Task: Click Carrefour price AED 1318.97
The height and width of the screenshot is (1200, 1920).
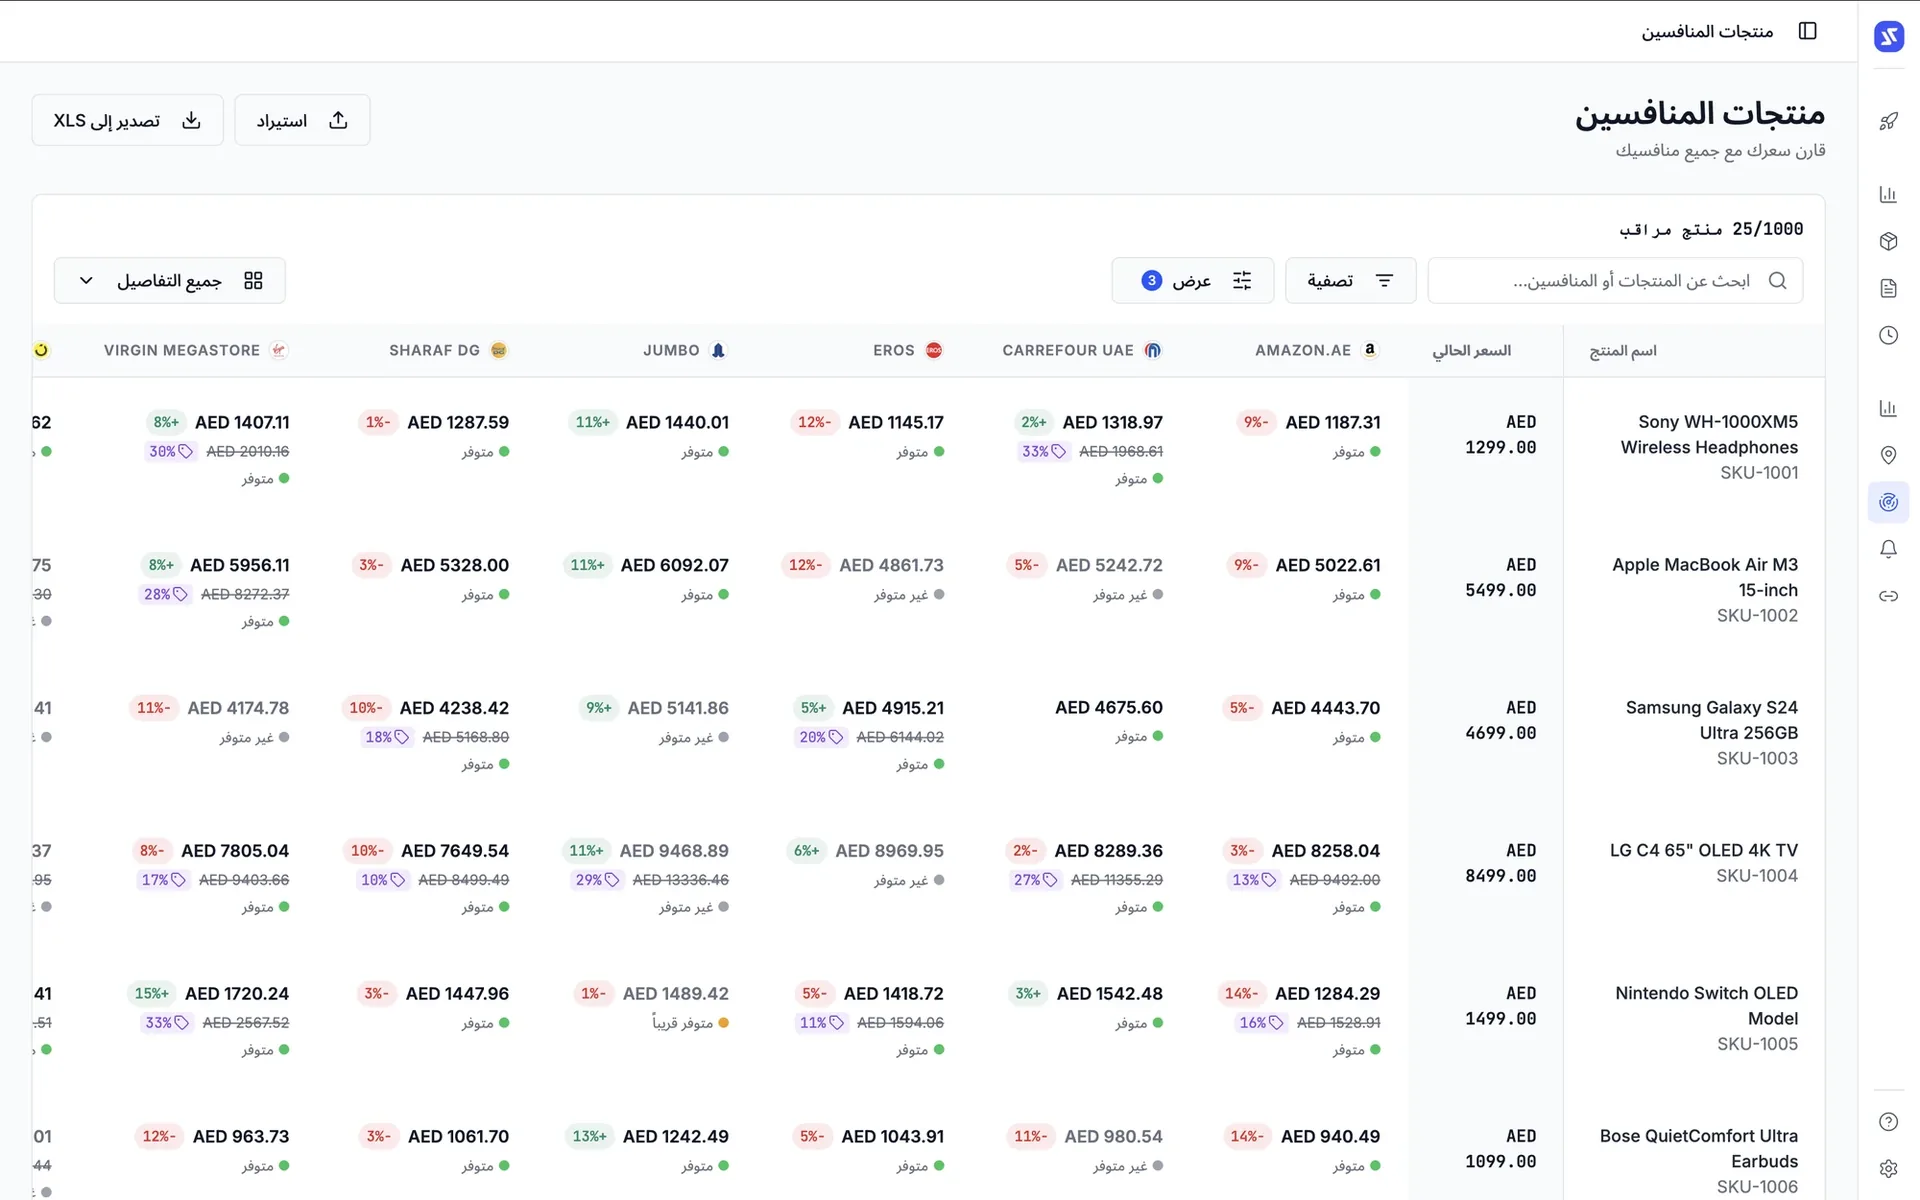Action: [x=1113, y=423]
